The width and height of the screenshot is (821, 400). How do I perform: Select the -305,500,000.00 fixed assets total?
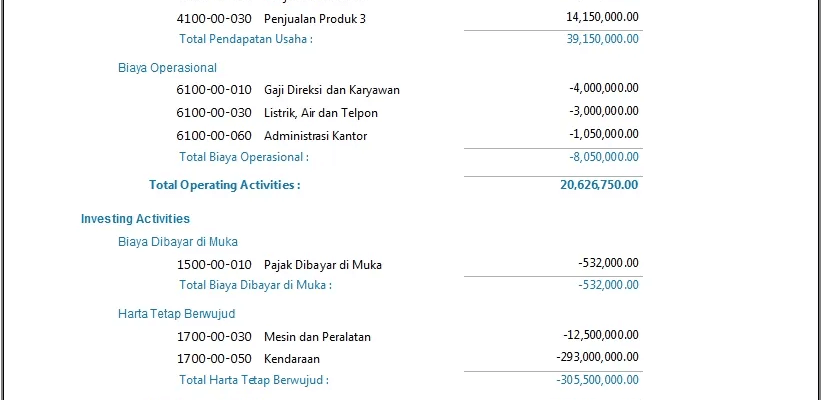pos(598,380)
